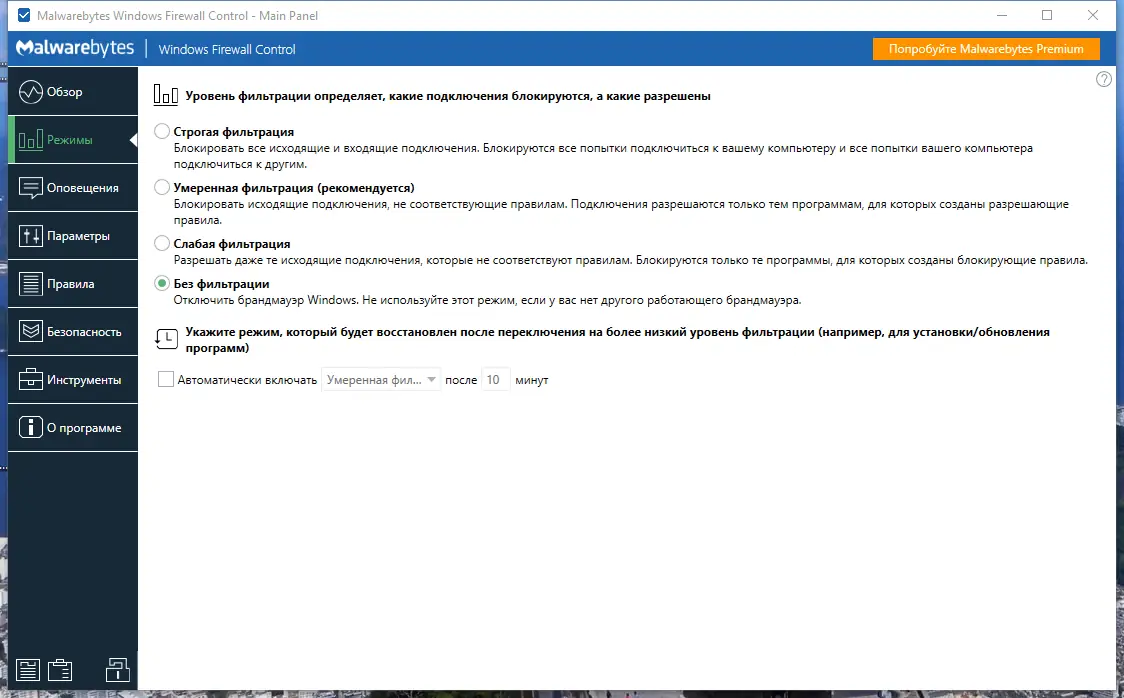Click Windows Firewall Control header text
This screenshot has height=698, width=1124.
point(227,49)
